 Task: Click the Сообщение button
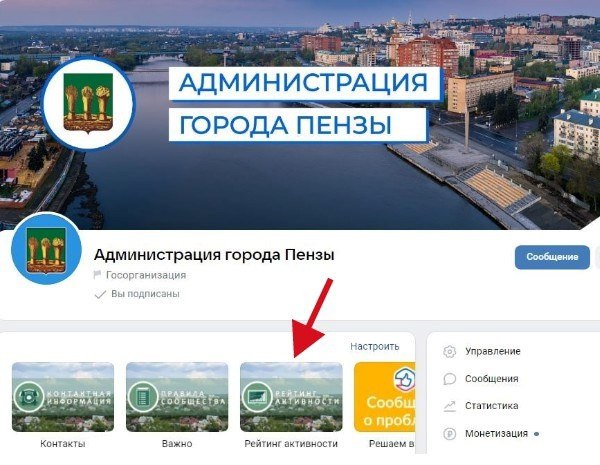tap(552, 257)
